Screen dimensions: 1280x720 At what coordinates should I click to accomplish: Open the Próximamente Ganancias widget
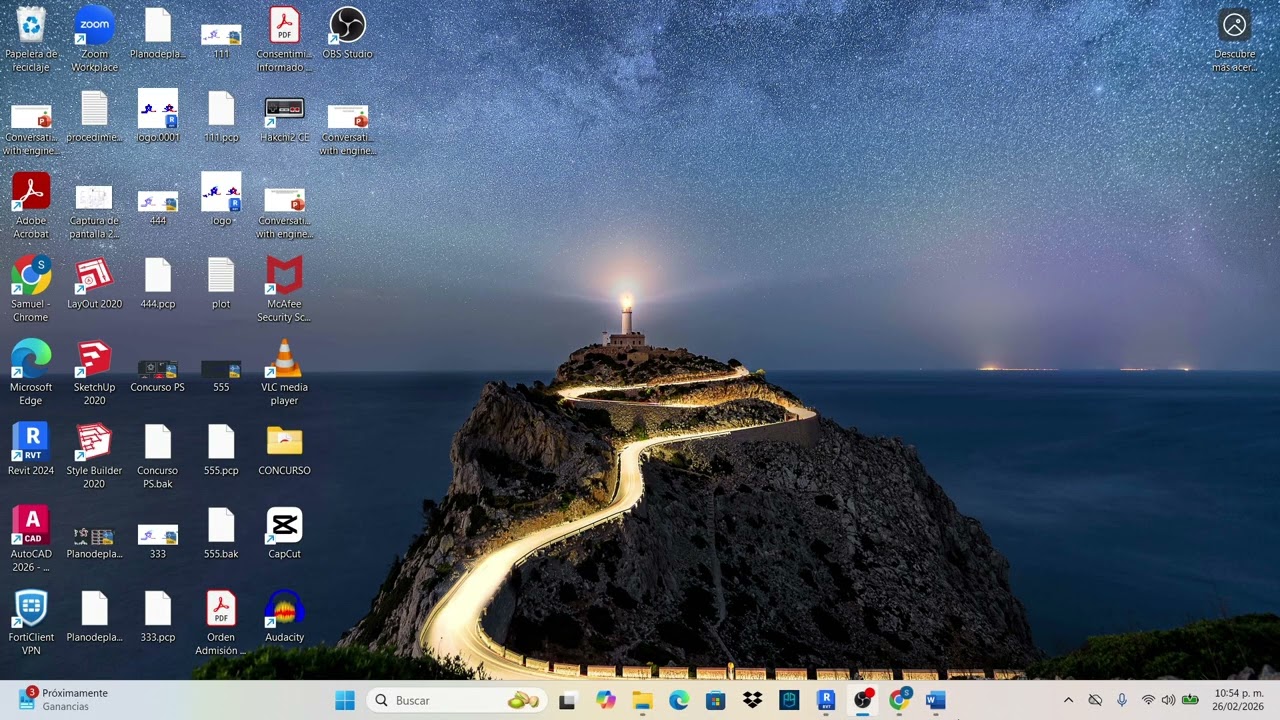[64, 699]
